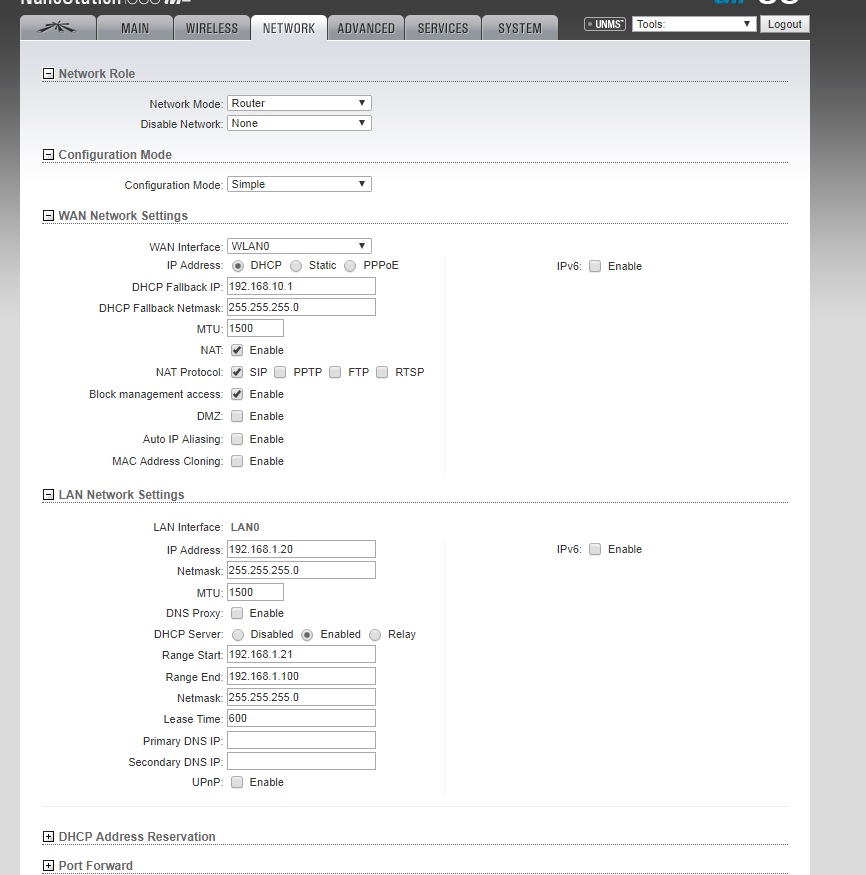This screenshot has height=875, width=866.
Task: Enable the RTSP NAT protocol checkbox
Action: point(382,372)
